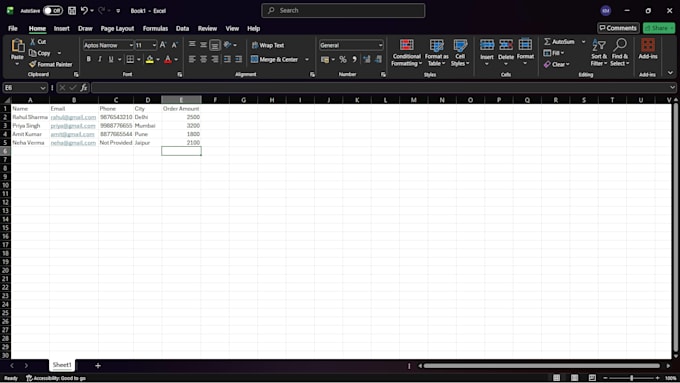
Task: Click the Insert Function fx icon
Action: 84,88
